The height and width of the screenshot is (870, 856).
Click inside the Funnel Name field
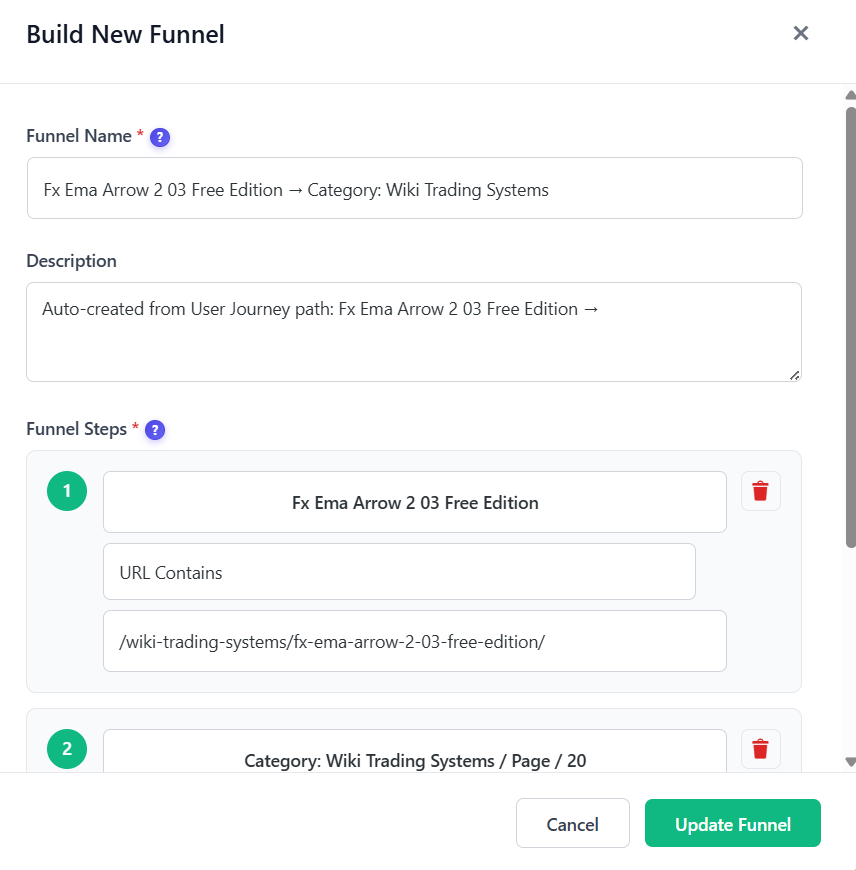click(x=414, y=189)
